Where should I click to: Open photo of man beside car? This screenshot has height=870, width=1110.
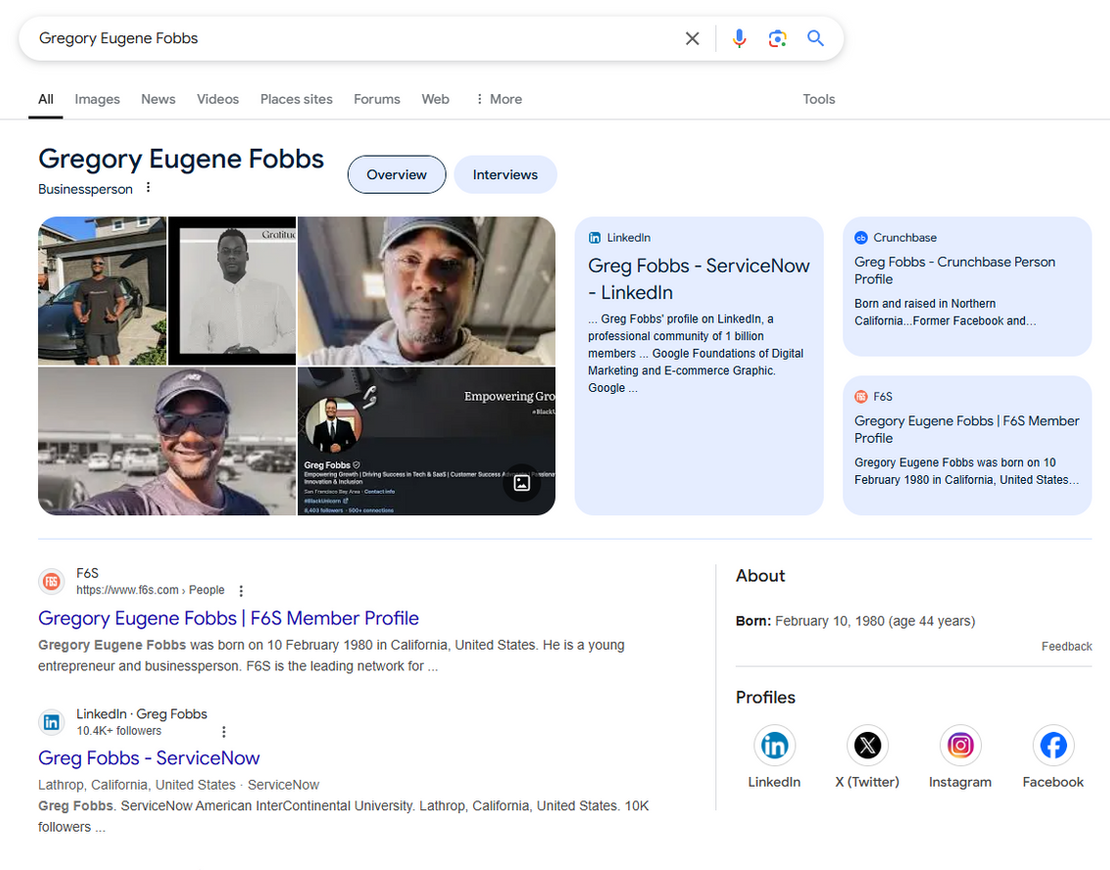[103, 291]
